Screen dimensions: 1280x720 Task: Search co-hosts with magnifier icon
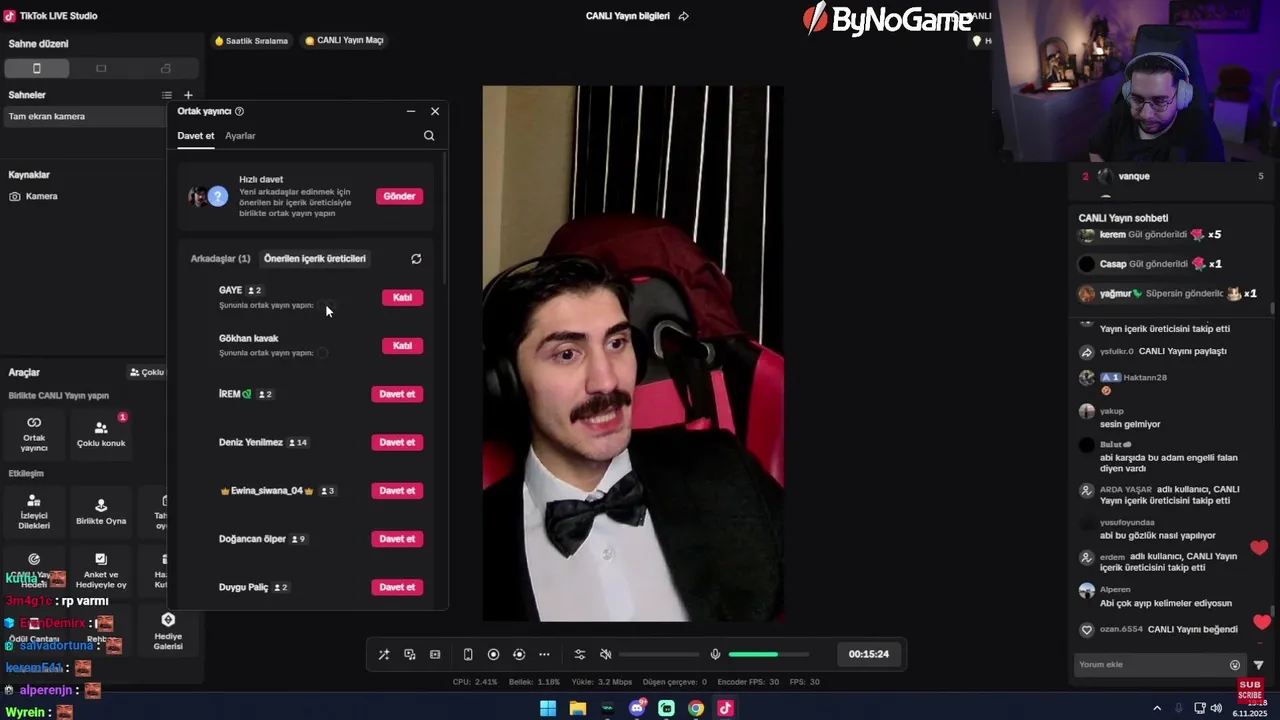429,136
